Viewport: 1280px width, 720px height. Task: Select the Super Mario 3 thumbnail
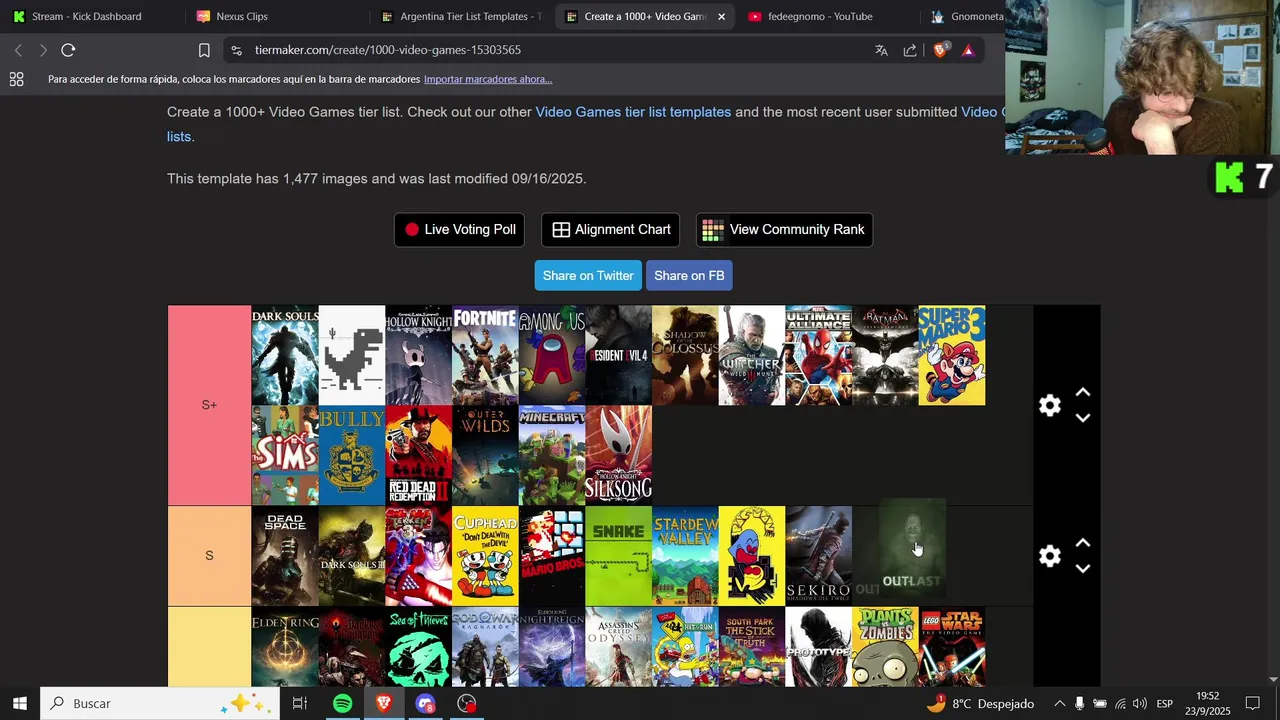click(952, 356)
